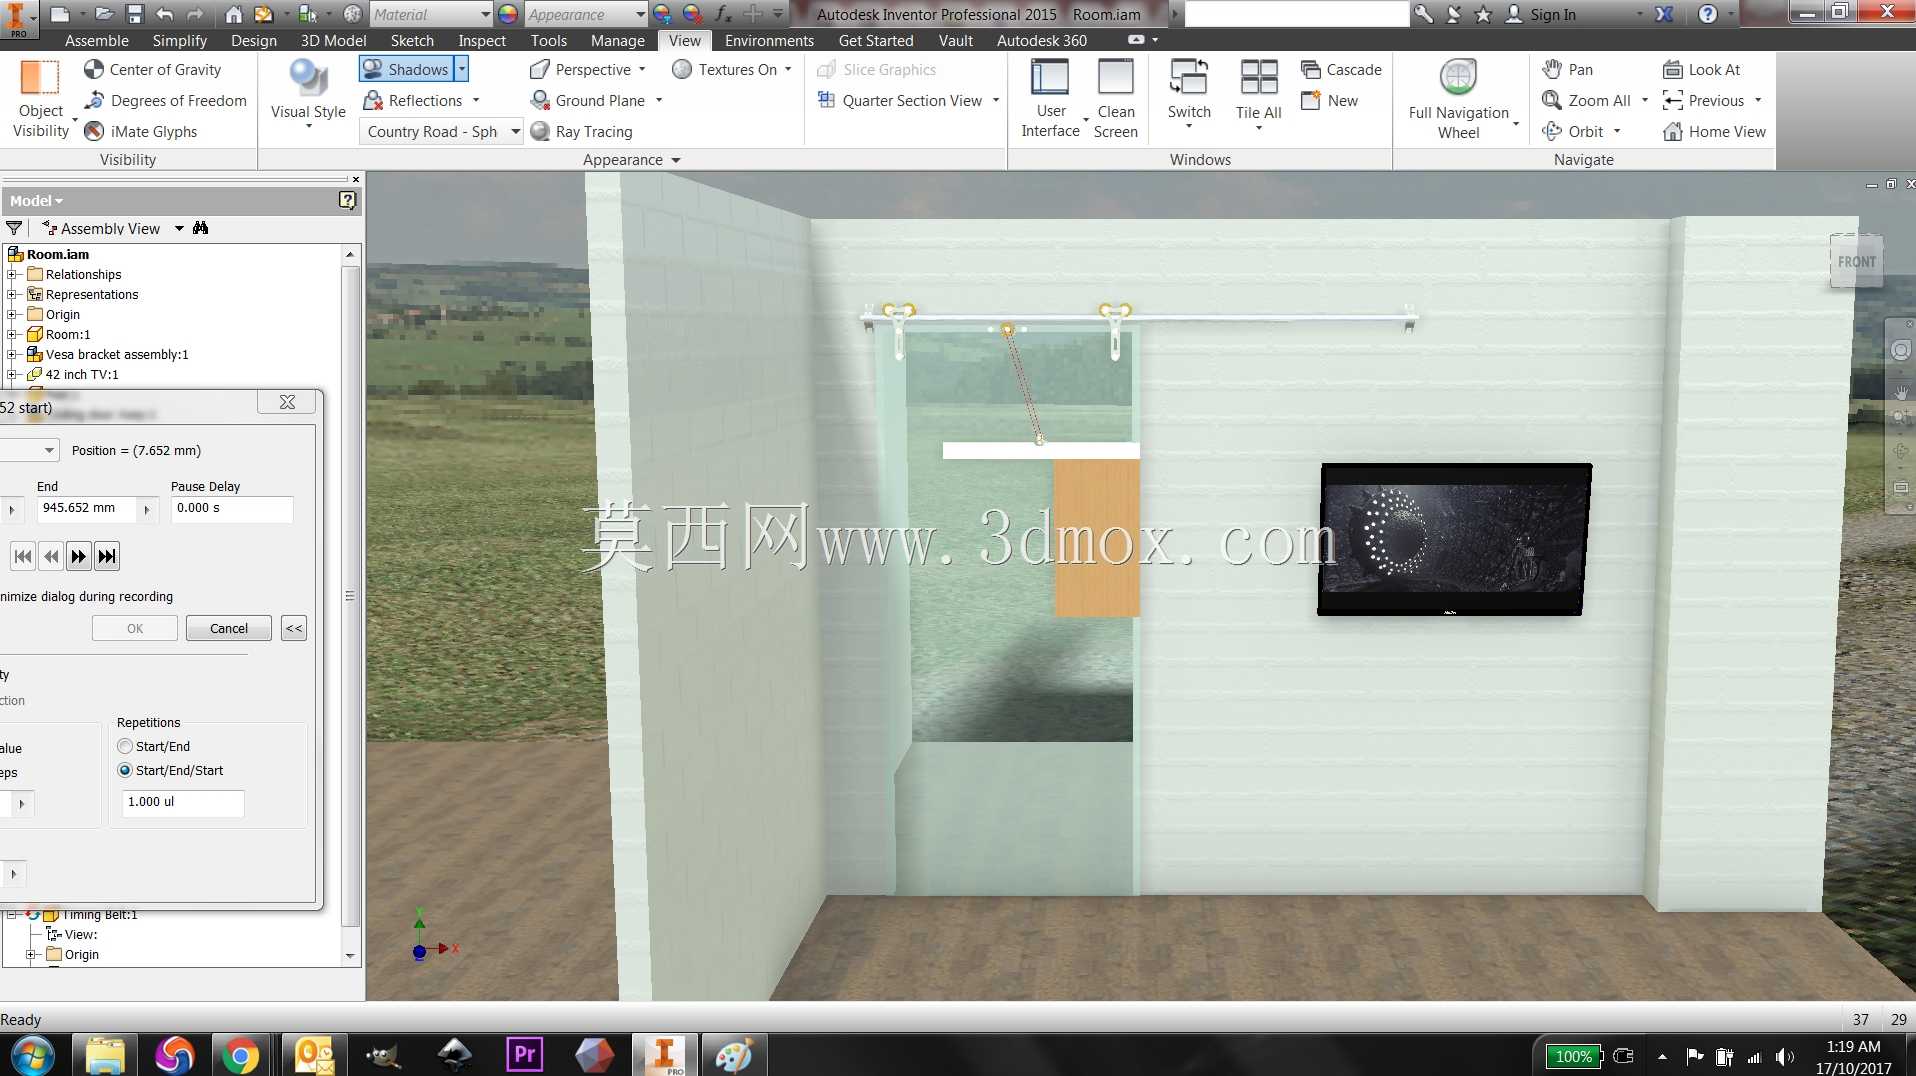Open Google Chrome from taskbar

click(240, 1055)
